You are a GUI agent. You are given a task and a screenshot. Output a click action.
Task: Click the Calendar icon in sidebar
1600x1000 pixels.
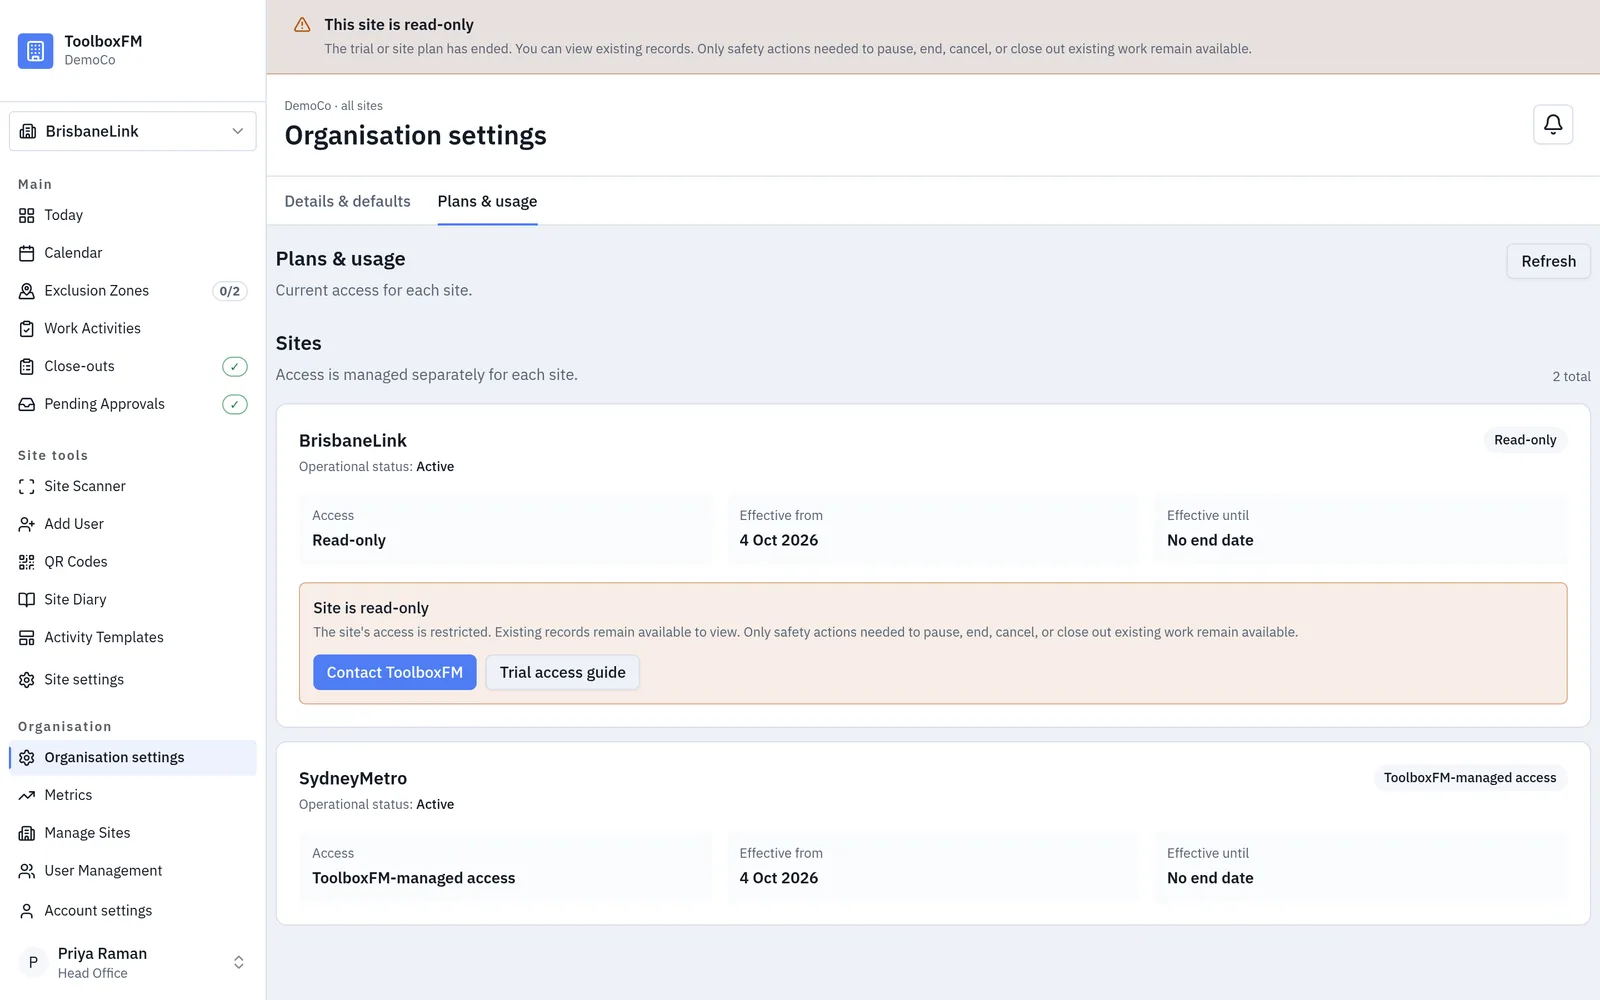click(x=27, y=253)
